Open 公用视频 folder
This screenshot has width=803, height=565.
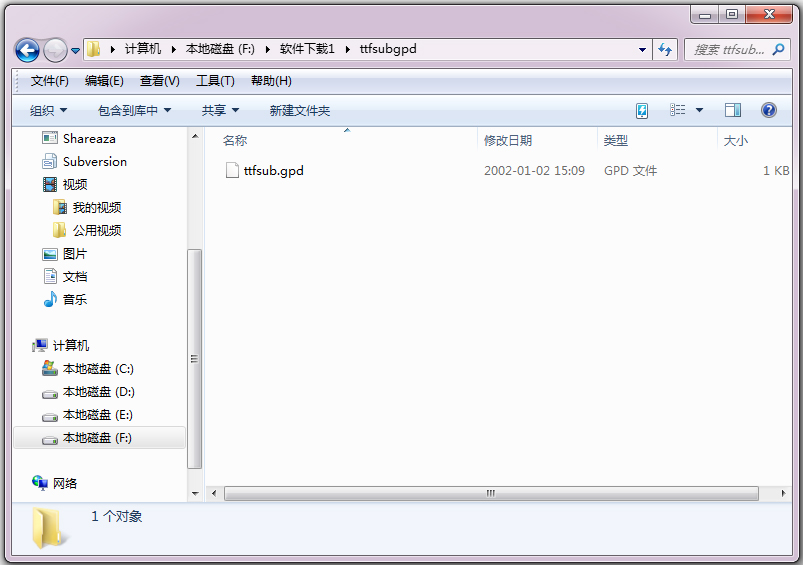coord(87,231)
